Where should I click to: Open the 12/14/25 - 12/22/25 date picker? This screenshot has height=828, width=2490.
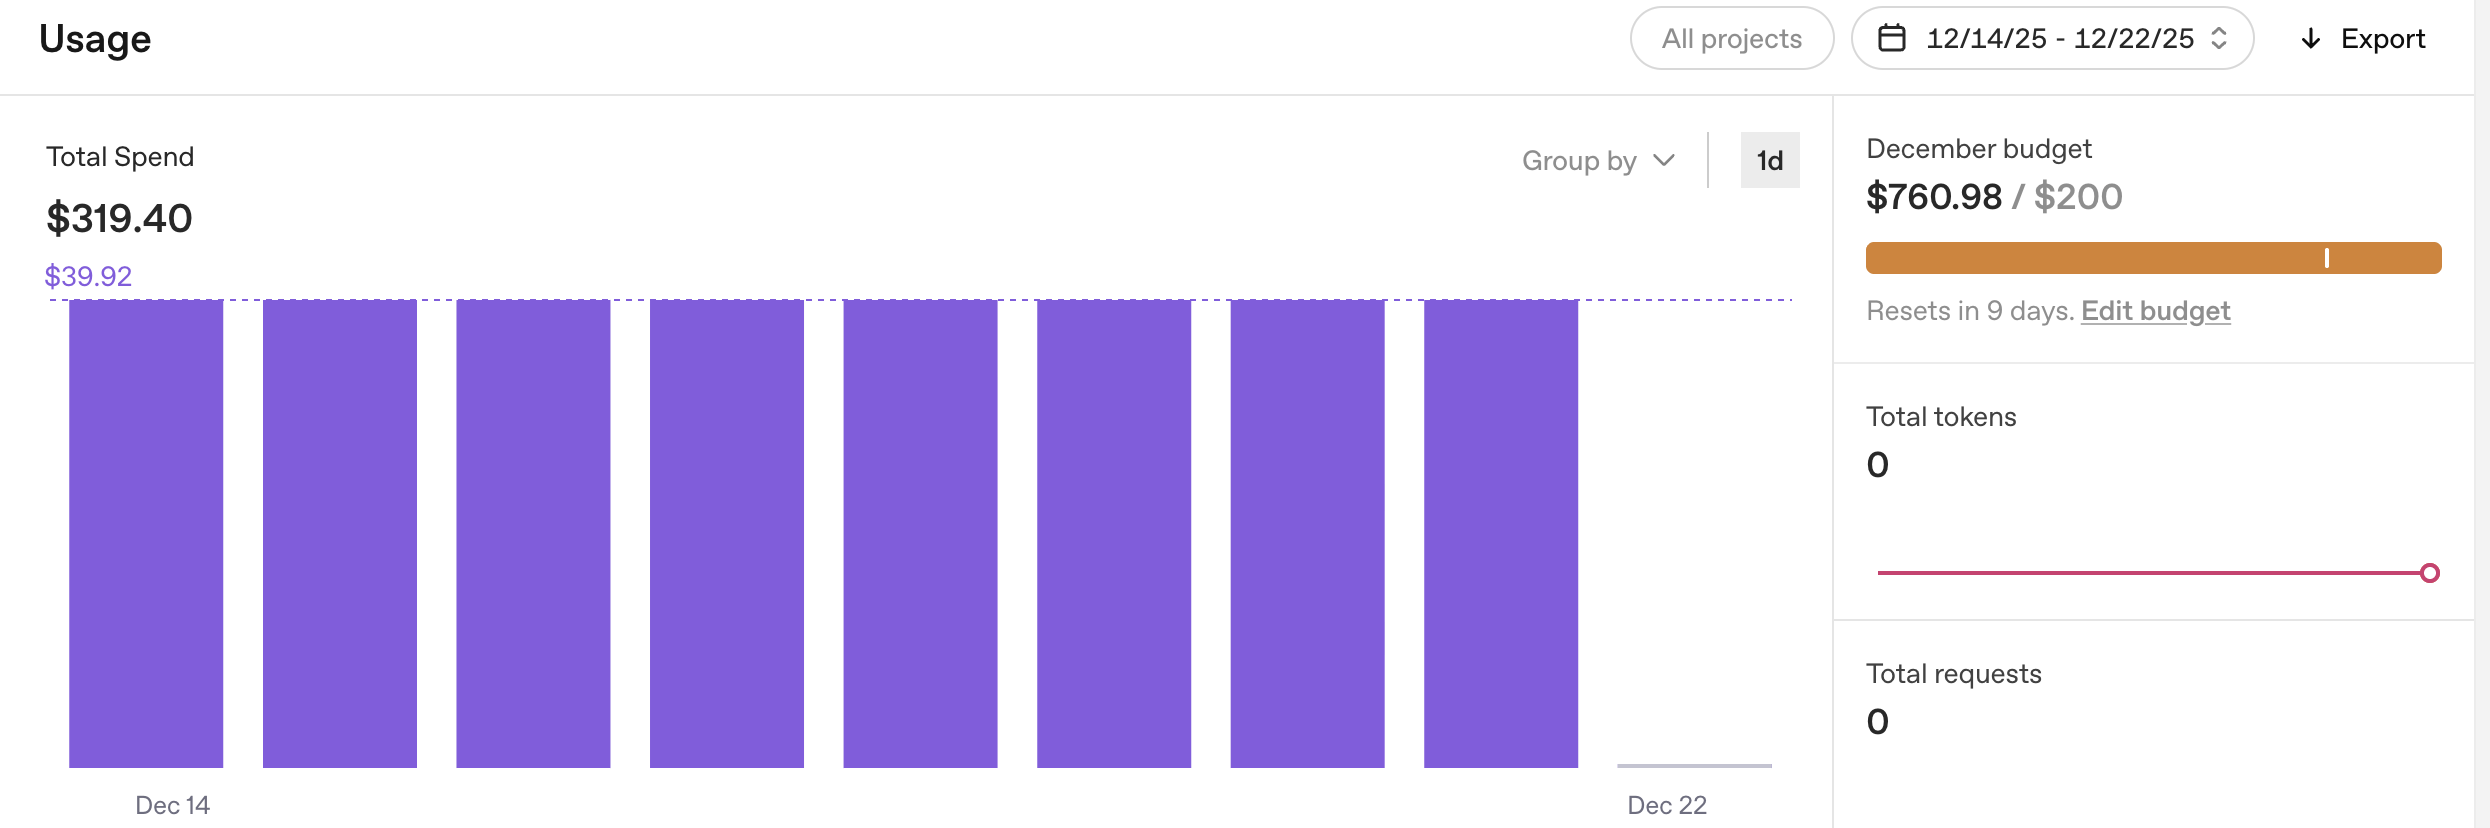click(2052, 38)
